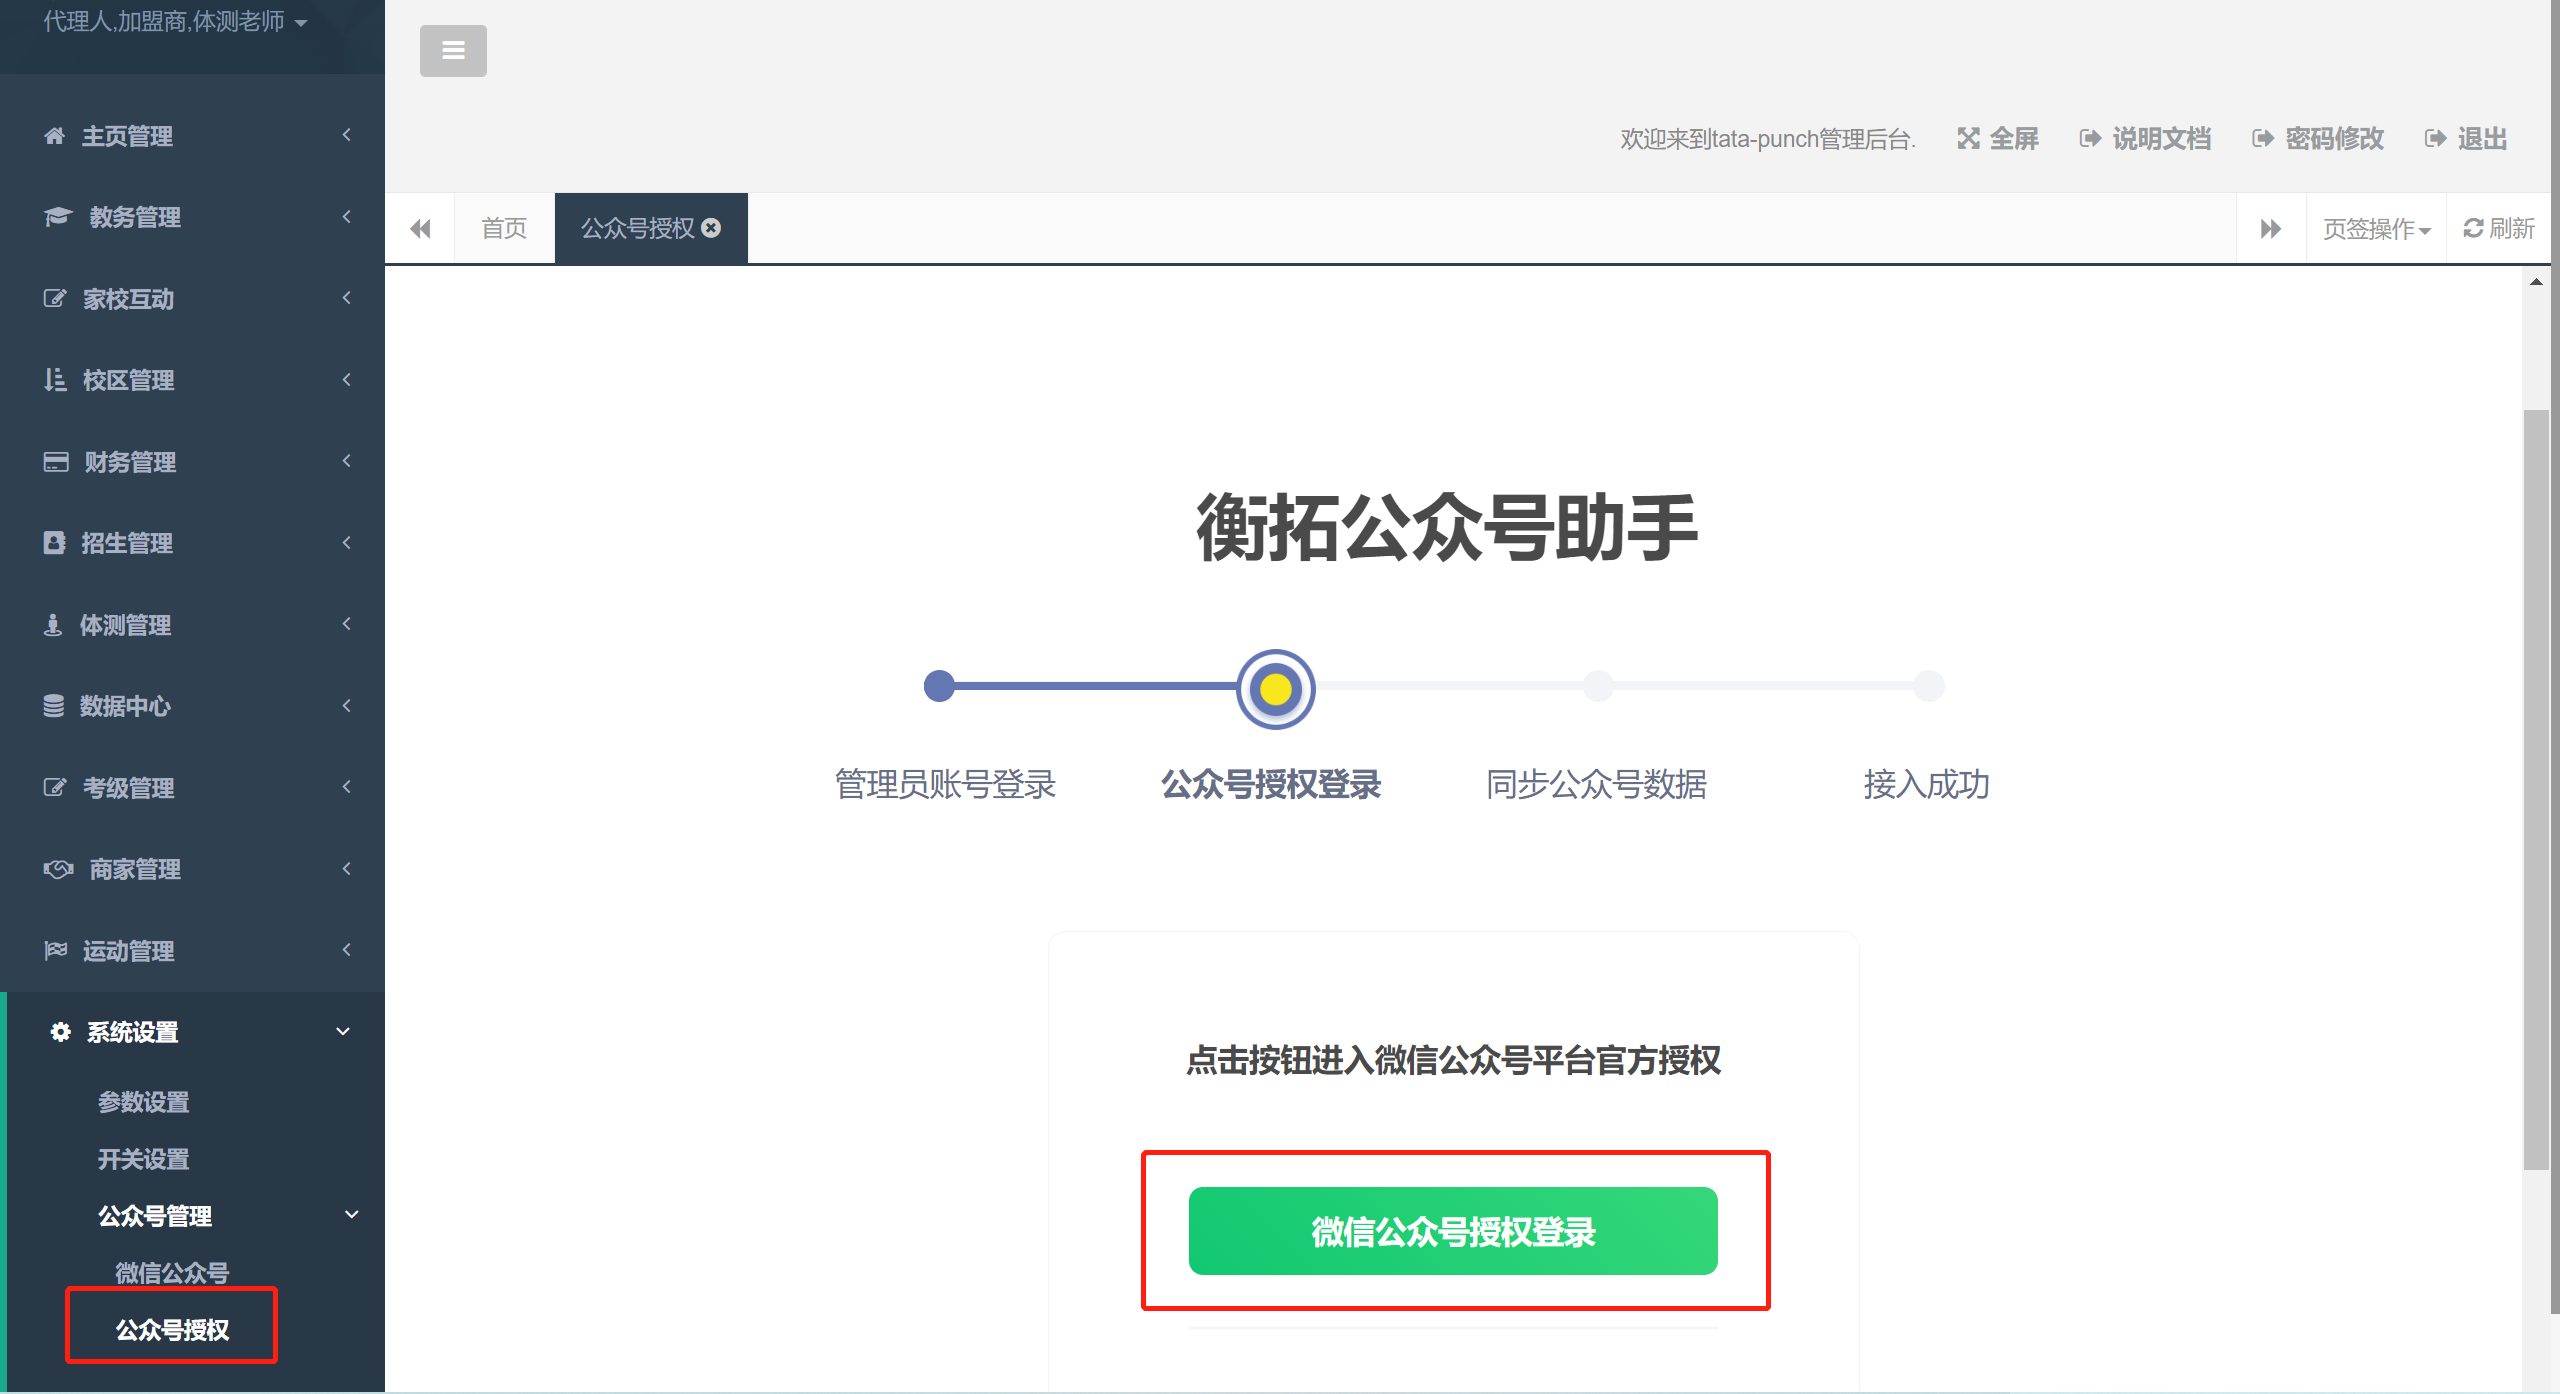Click 微信公众号授权登录 green button
This screenshot has width=2560, height=1394.
1453,1231
